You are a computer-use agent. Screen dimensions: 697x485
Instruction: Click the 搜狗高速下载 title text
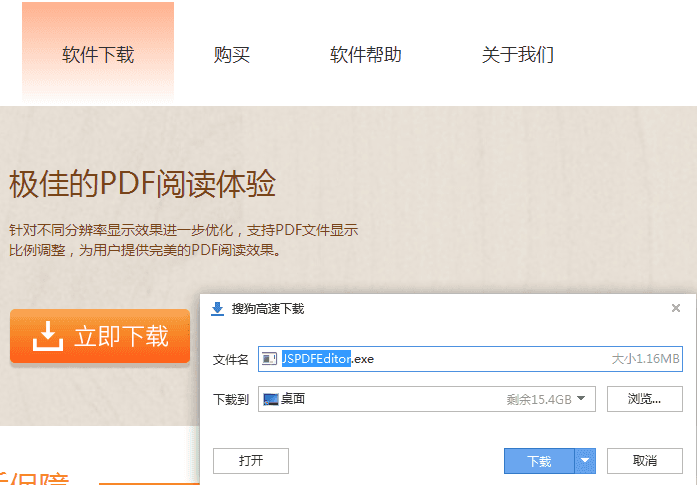point(268,309)
